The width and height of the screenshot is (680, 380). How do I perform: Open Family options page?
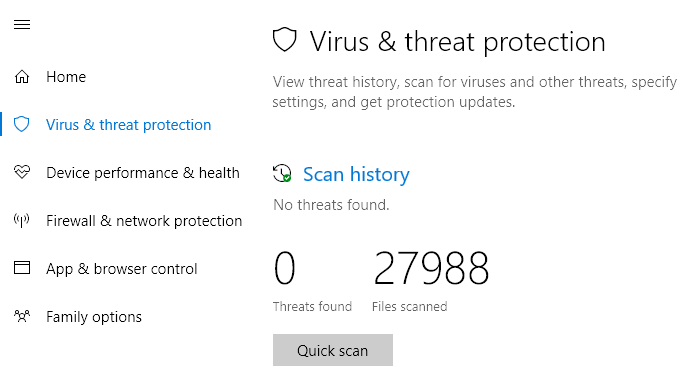click(x=94, y=317)
